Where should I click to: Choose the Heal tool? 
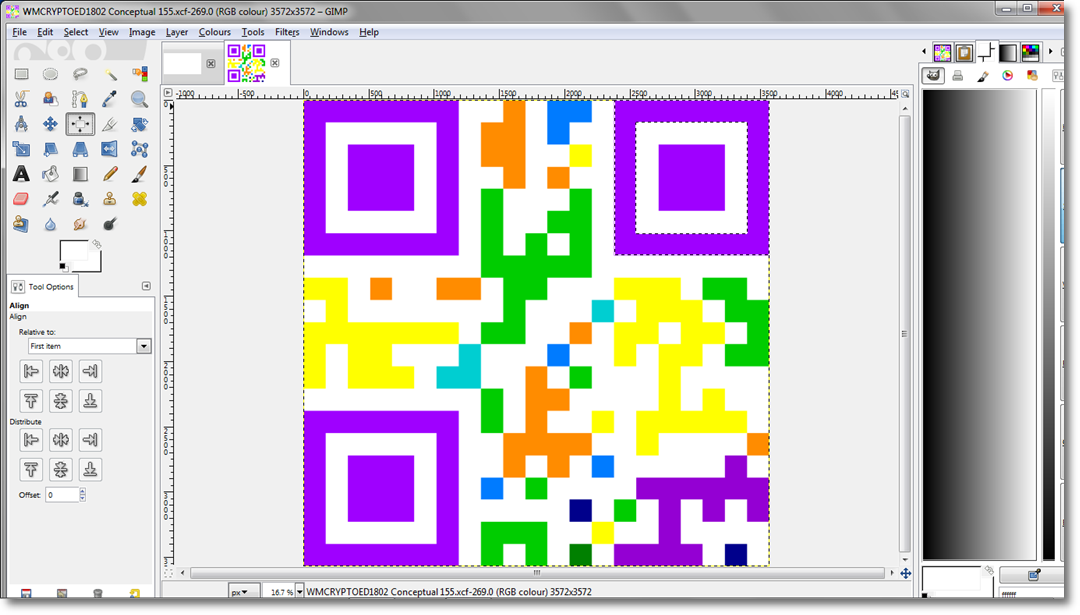point(139,199)
